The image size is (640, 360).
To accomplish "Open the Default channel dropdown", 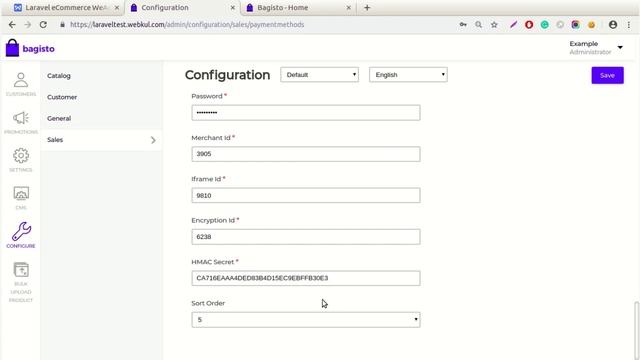I will (x=319, y=75).
